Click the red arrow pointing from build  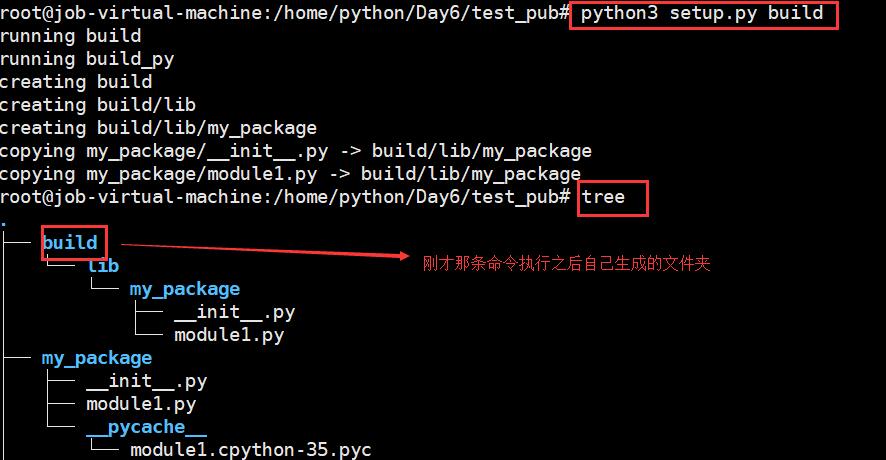pos(260,249)
